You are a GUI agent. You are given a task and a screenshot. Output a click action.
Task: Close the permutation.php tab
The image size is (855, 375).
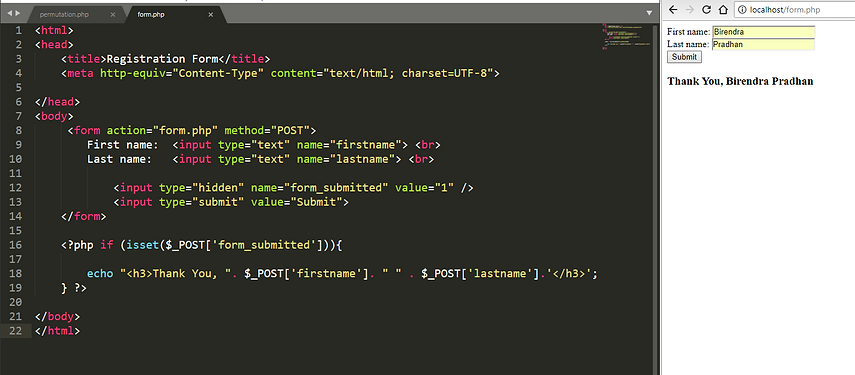point(113,15)
